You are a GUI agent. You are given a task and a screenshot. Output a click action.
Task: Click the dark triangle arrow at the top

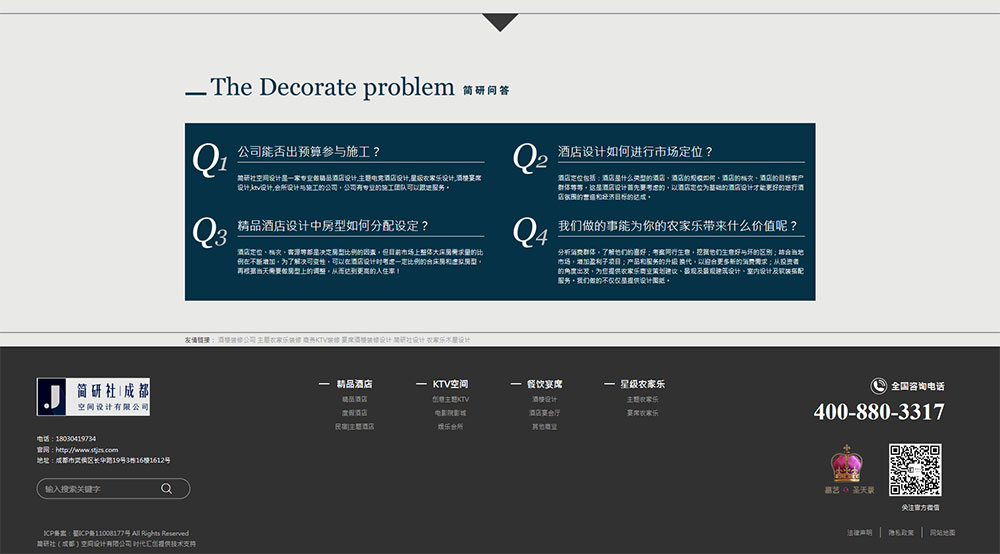(500, 22)
